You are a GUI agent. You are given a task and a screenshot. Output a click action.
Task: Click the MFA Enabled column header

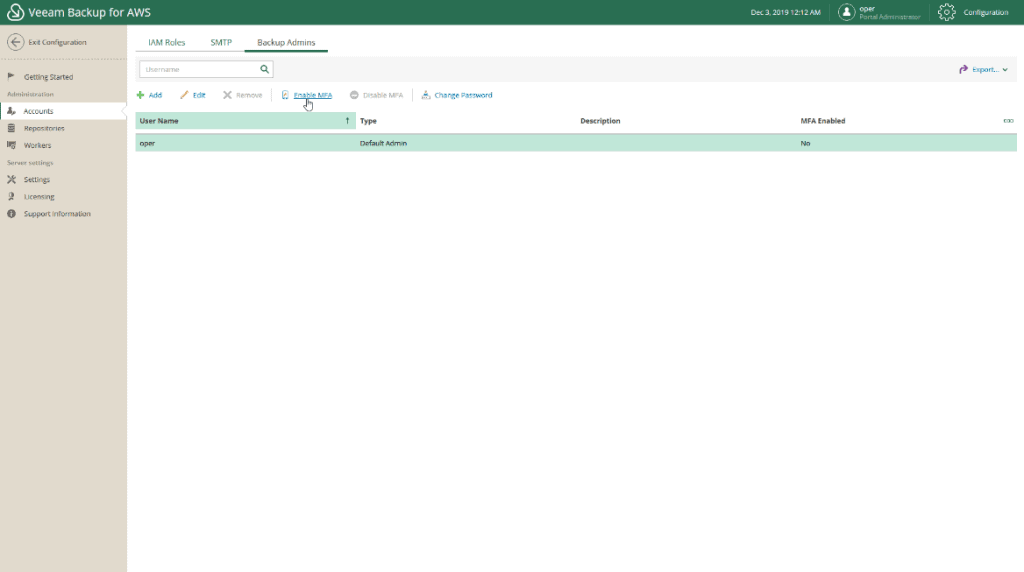click(823, 121)
